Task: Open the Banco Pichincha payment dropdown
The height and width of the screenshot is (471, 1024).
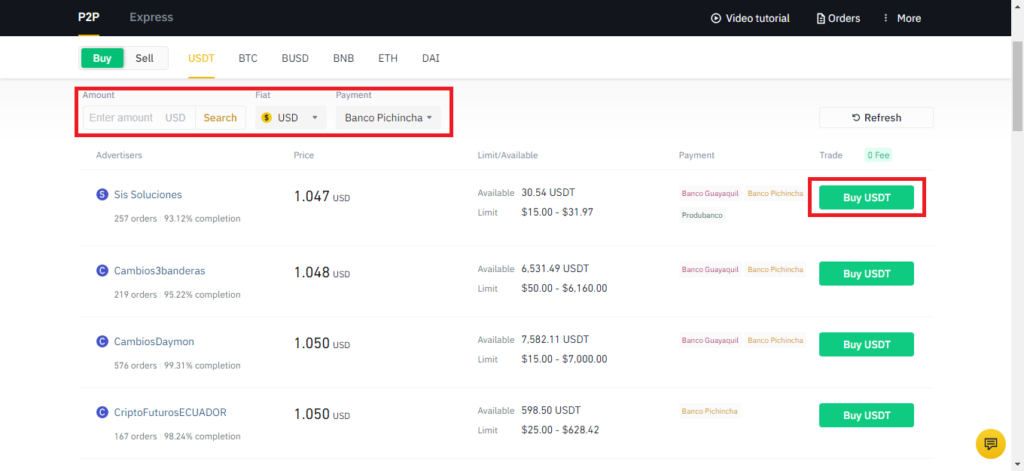Action: click(x=389, y=118)
